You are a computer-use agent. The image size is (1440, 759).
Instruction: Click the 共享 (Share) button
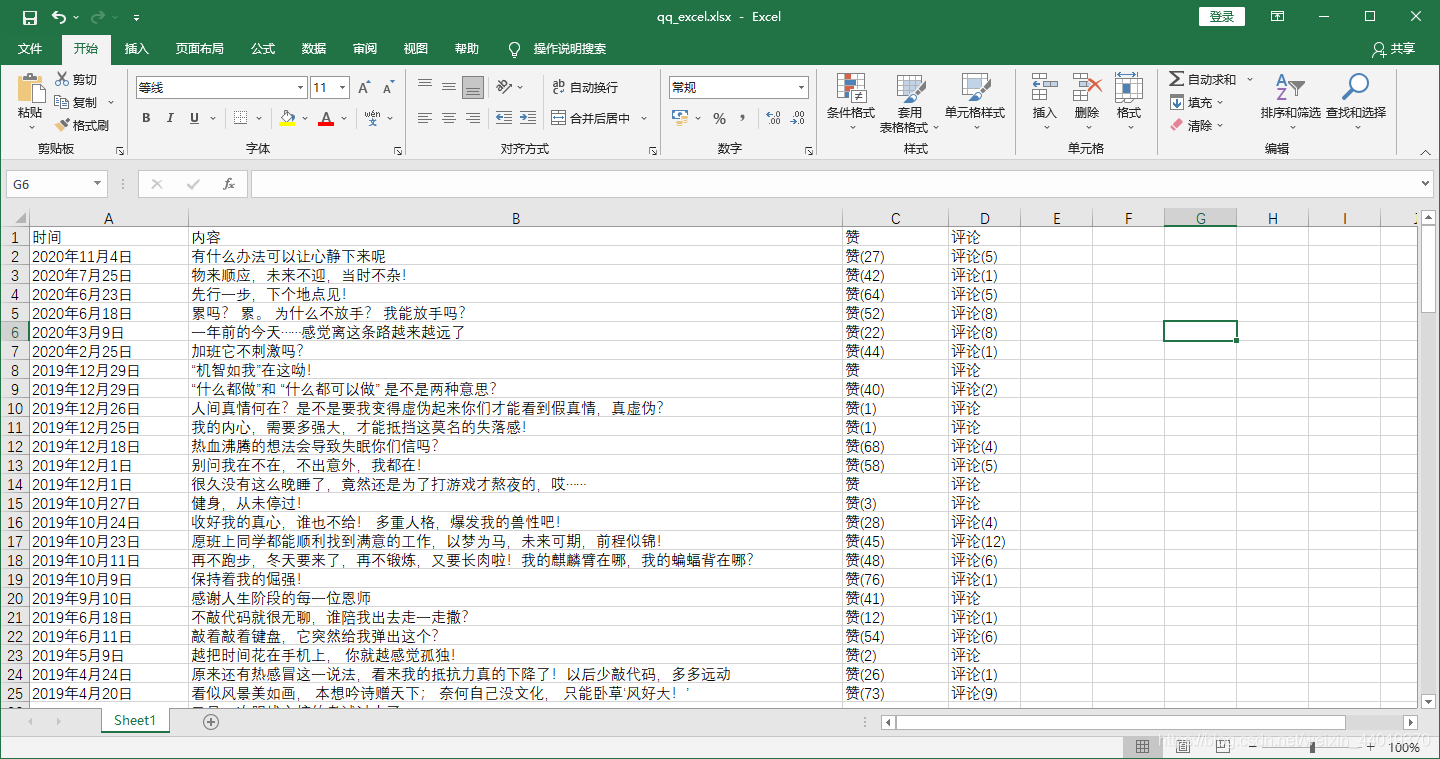click(1394, 49)
